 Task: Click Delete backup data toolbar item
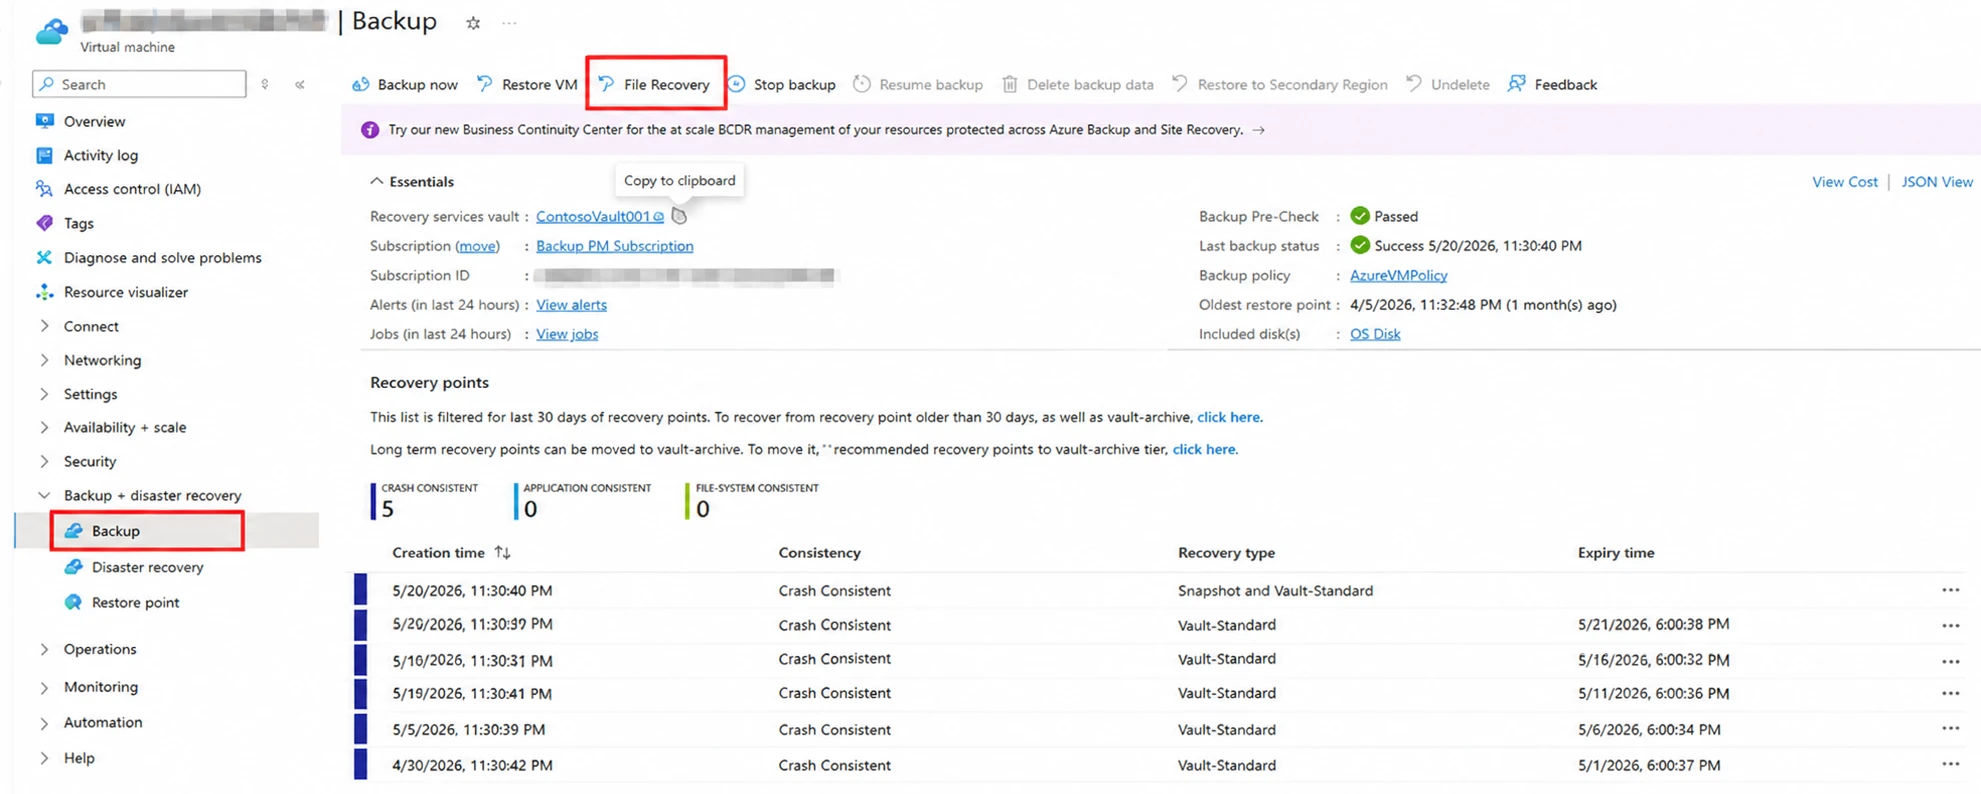[x=1078, y=84]
